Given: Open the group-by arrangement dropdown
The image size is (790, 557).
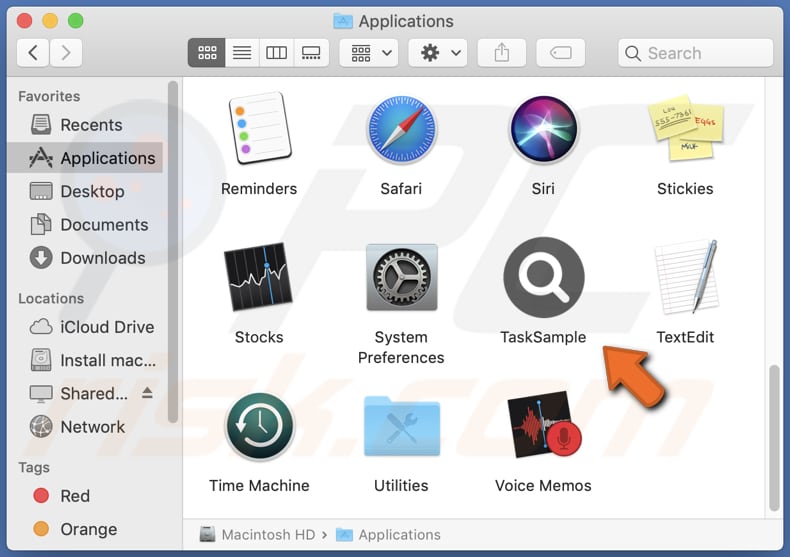Looking at the screenshot, I should coord(369,52).
